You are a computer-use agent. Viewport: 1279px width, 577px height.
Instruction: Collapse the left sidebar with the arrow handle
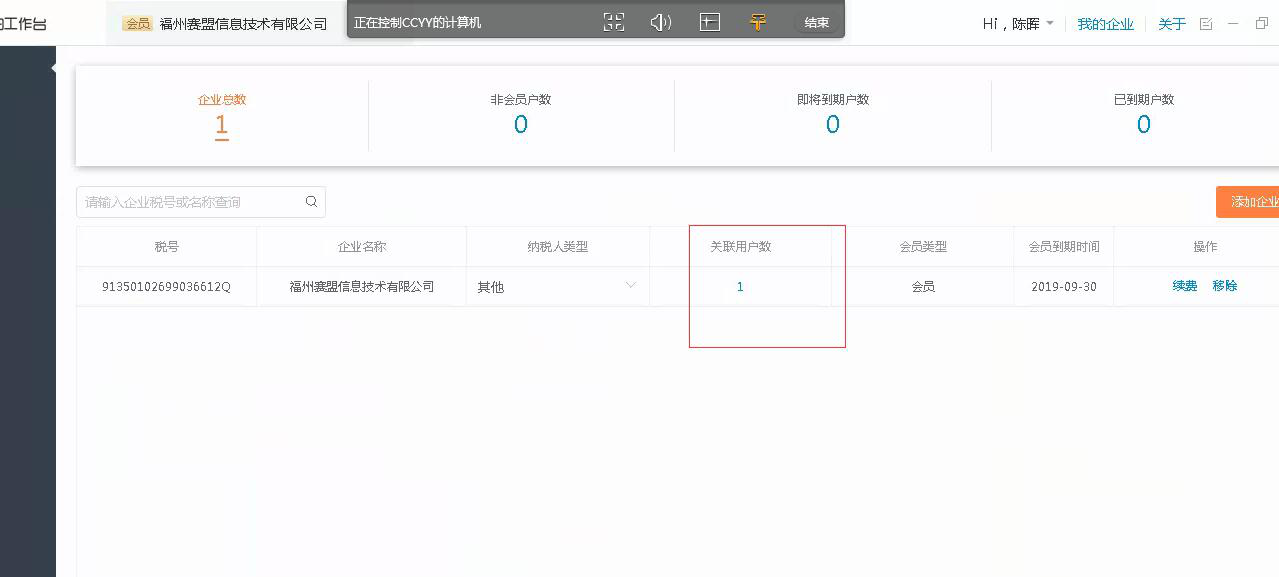[53, 68]
